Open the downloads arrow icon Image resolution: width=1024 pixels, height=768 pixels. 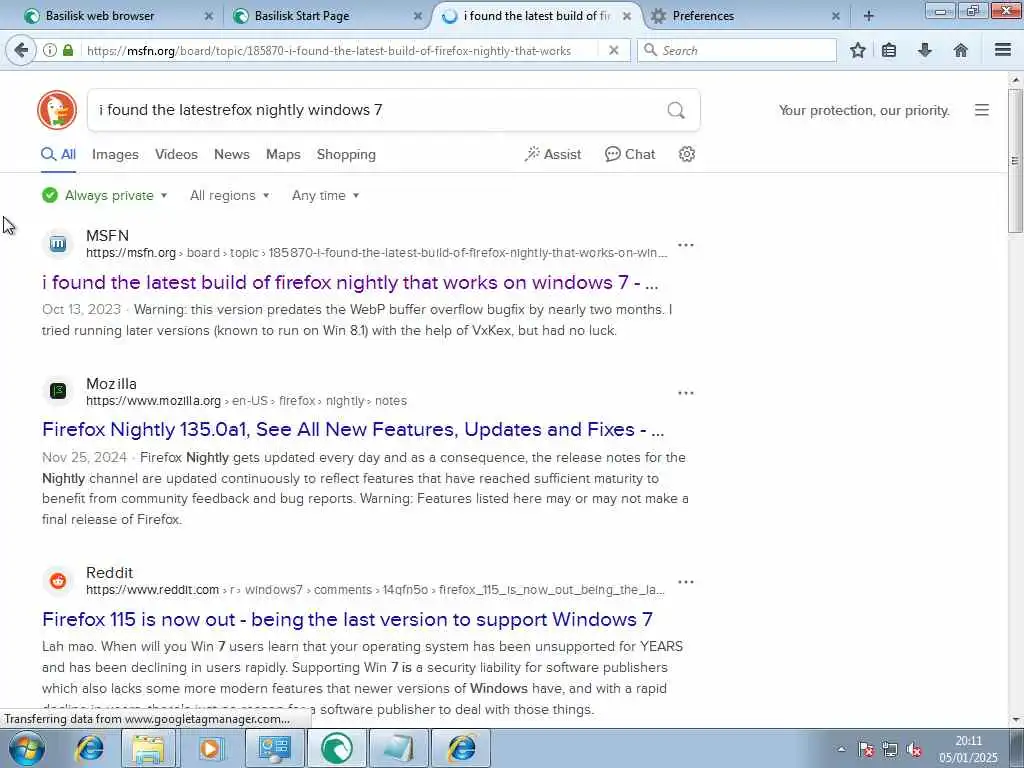(x=925, y=50)
